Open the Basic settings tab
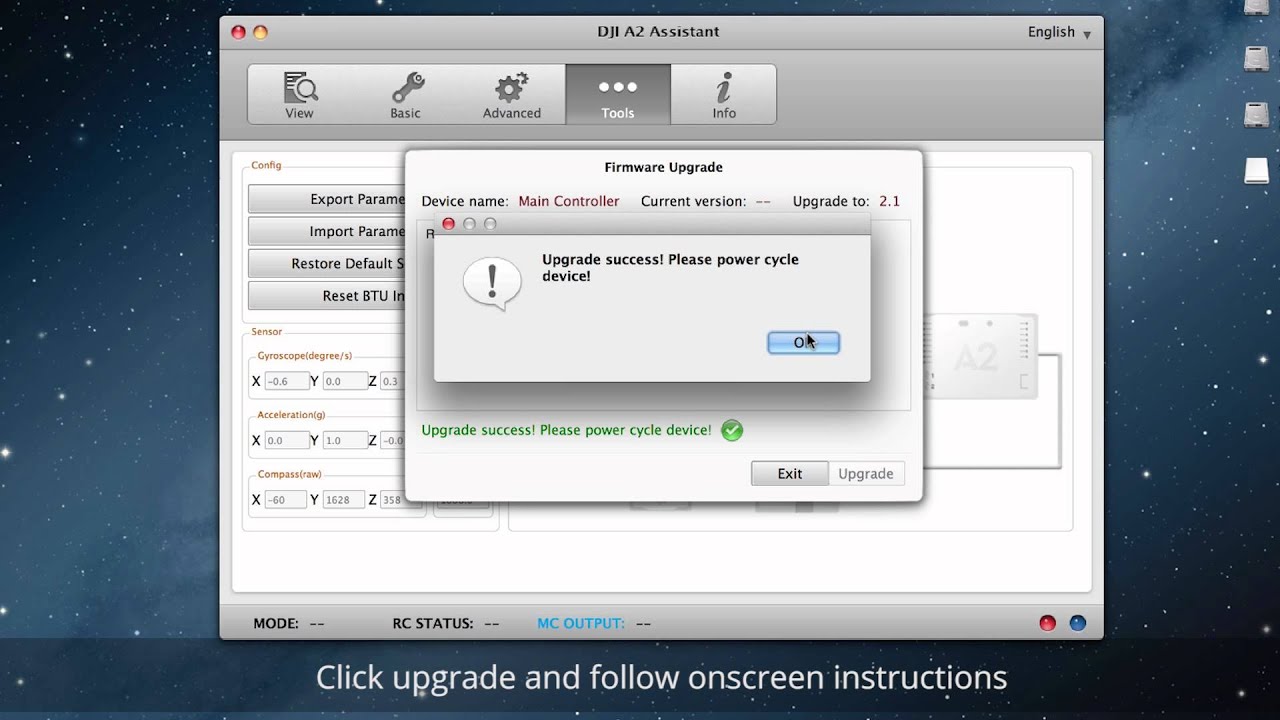The height and width of the screenshot is (720, 1280). pyautogui.click(x=405, y=94)
